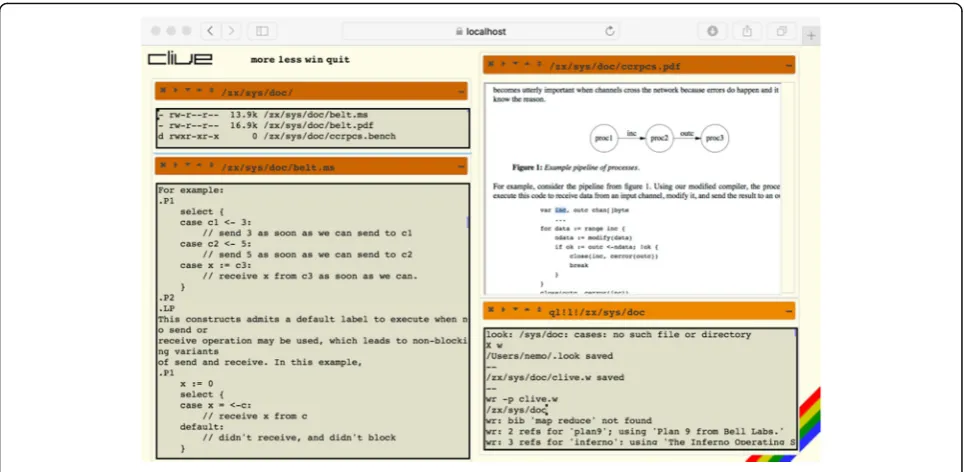Click 'x := 0' line in belt.ms

point(197,383)
